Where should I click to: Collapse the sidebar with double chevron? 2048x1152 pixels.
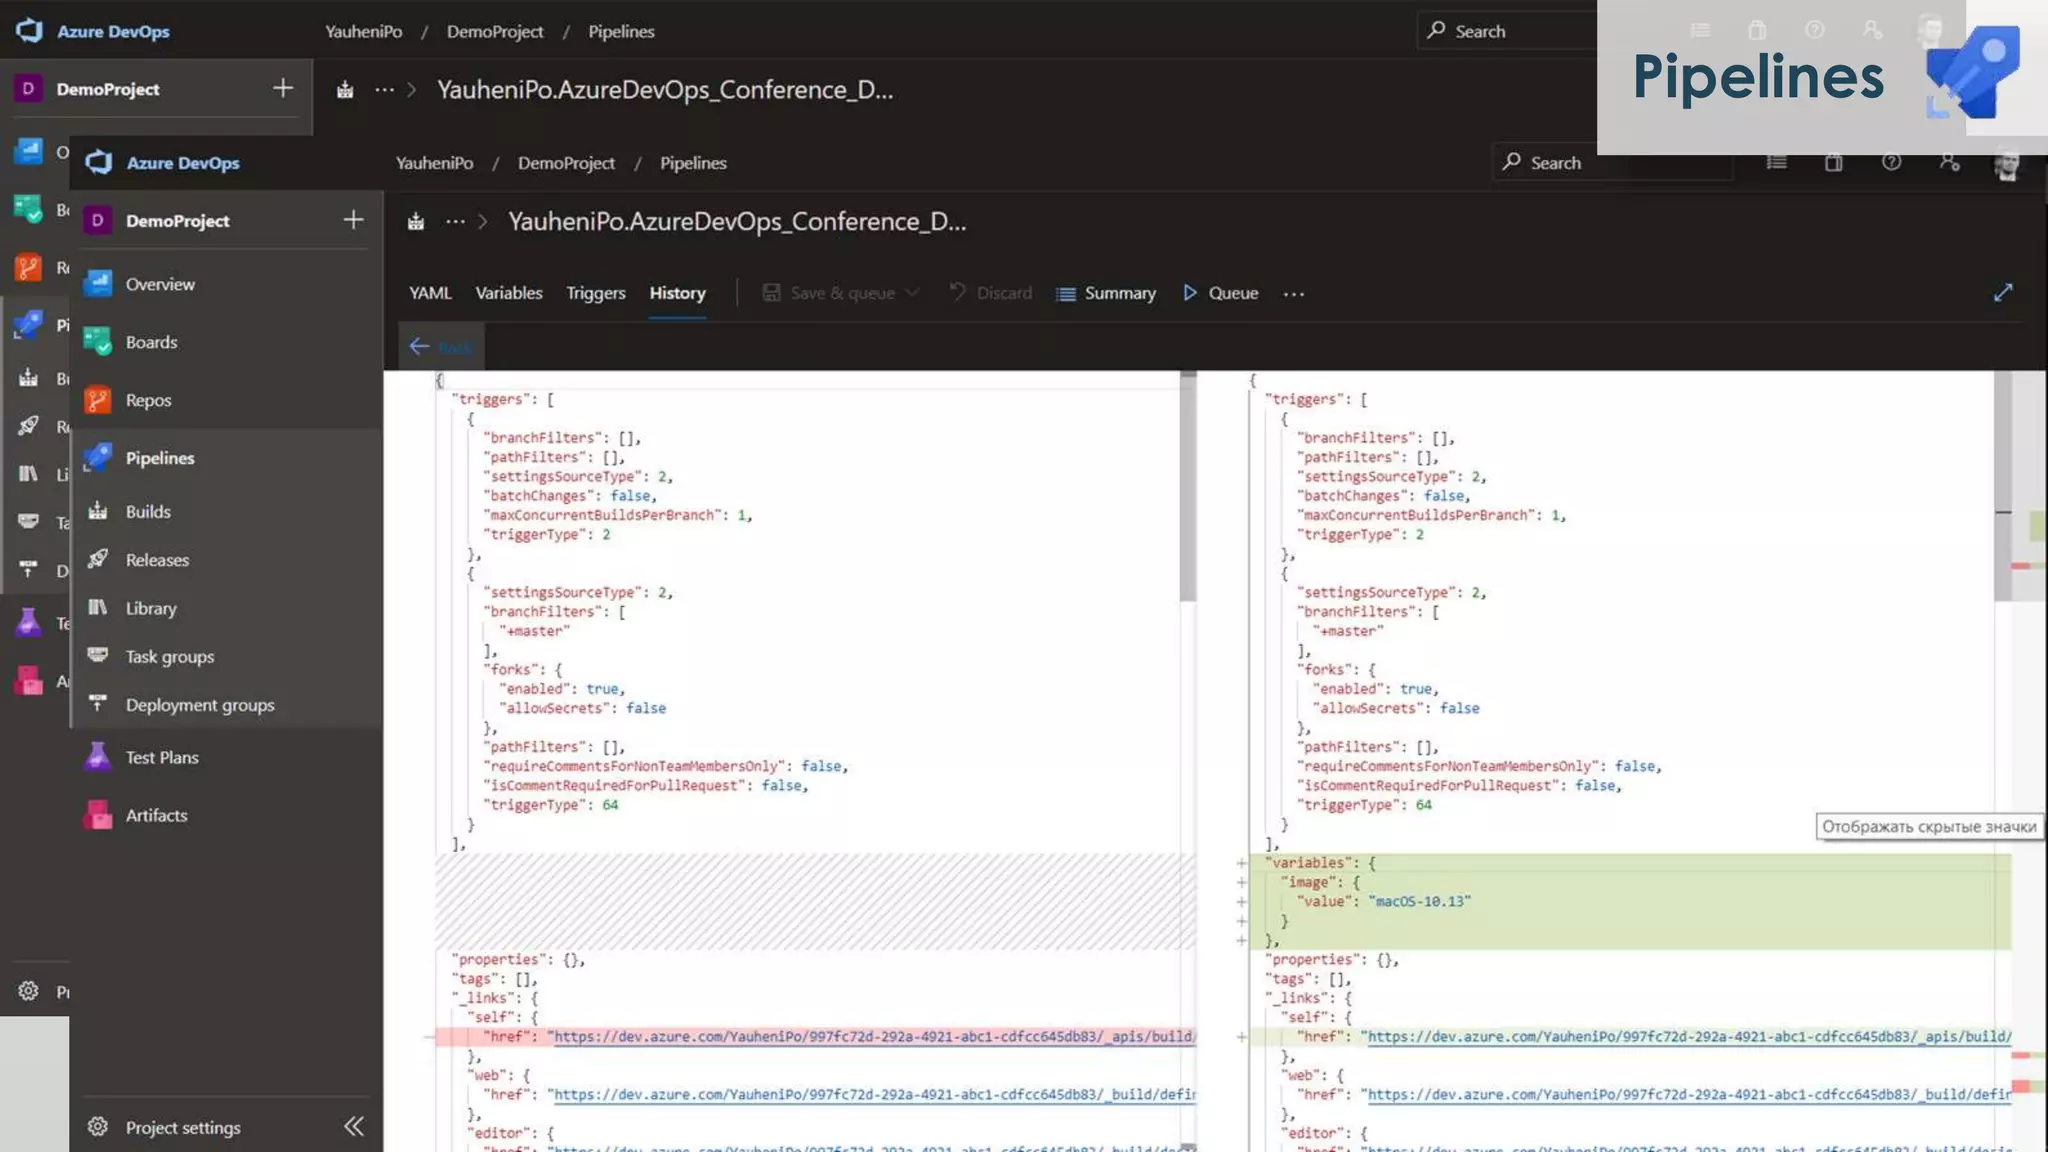[354, 1127]
